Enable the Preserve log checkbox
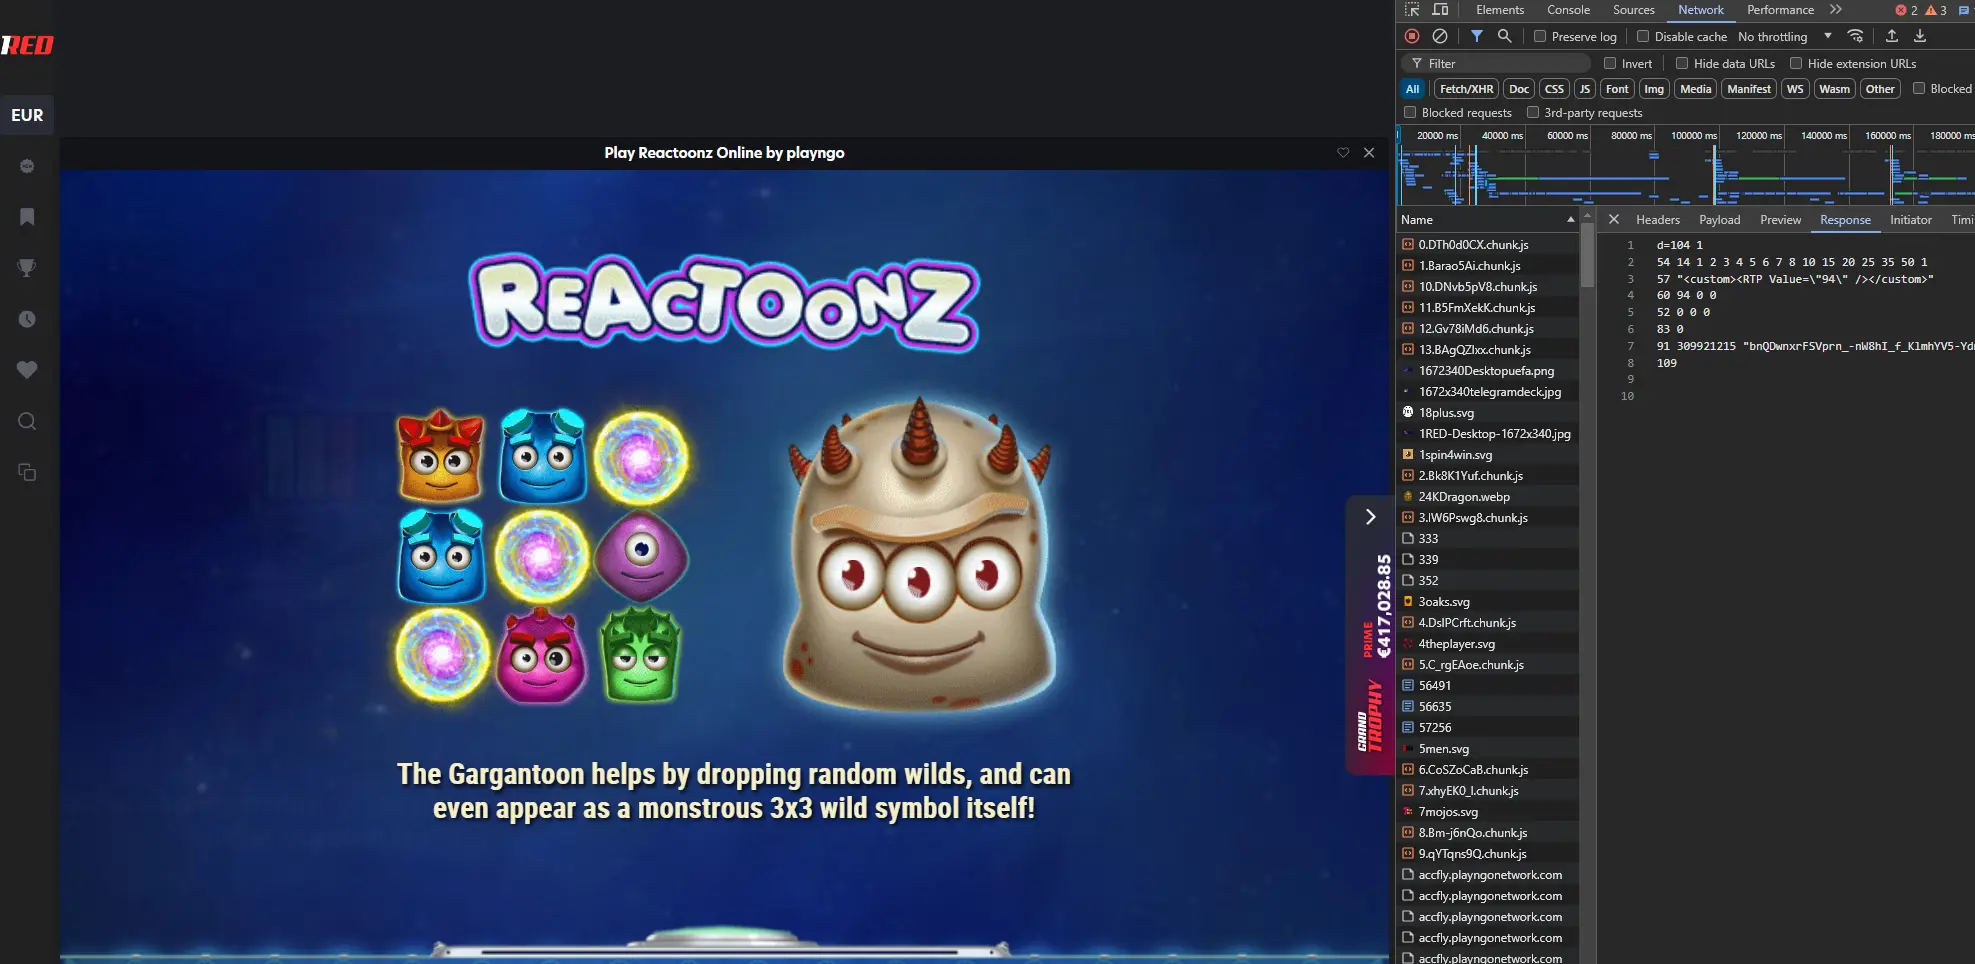This screenshot has width=1975, height=964. pos(1540,36)
